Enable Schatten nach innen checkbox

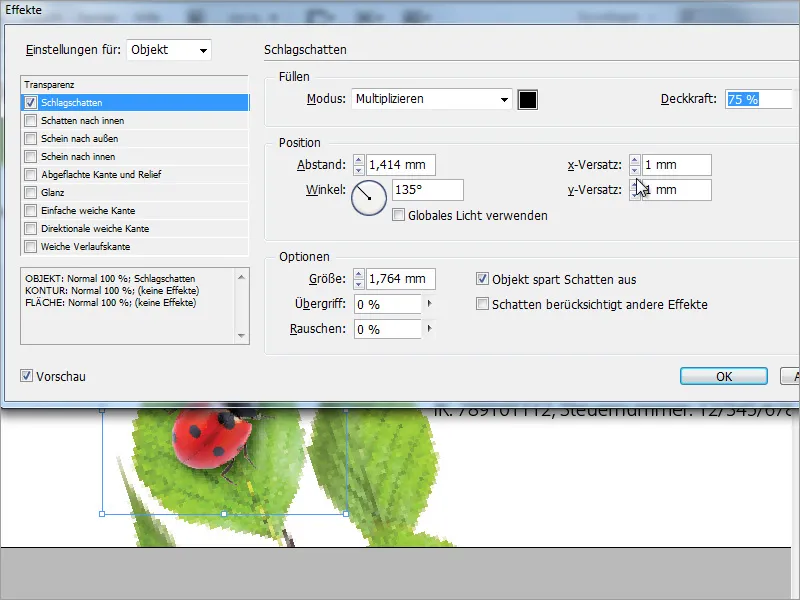[31, 120]
